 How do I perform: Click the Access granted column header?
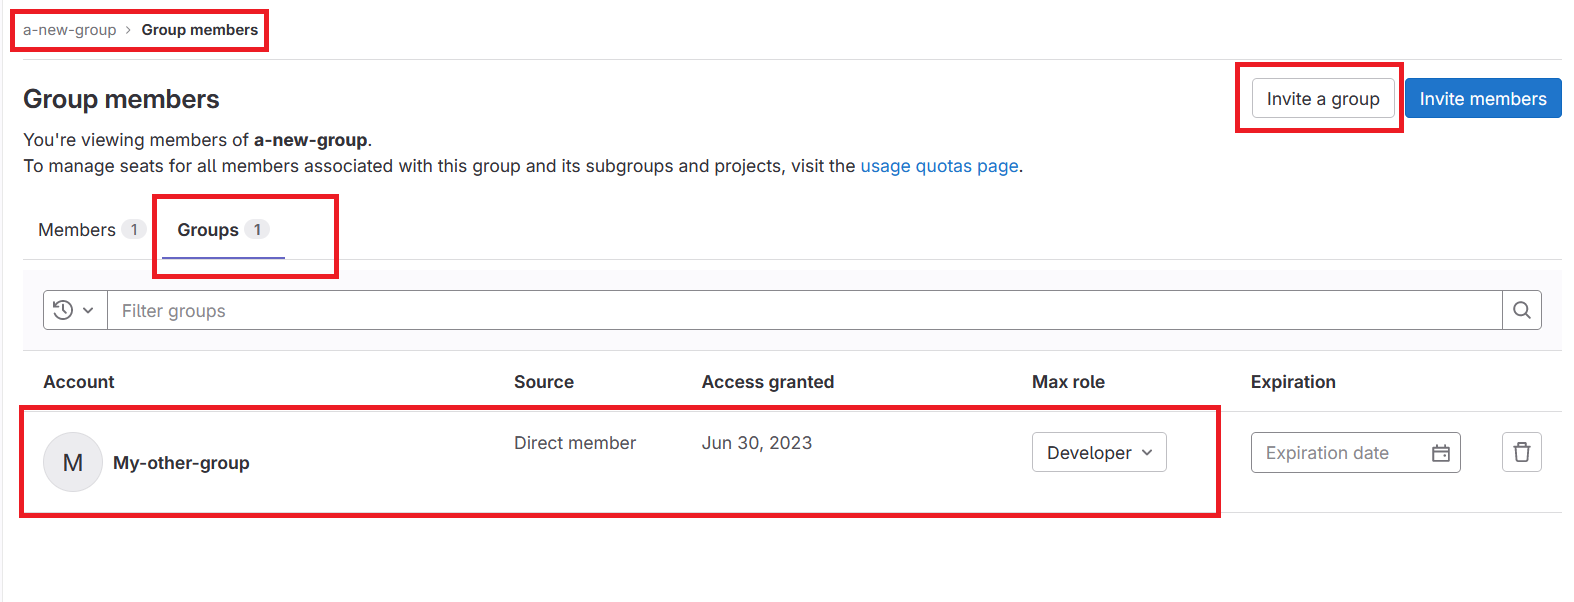(x=767, y=382)
